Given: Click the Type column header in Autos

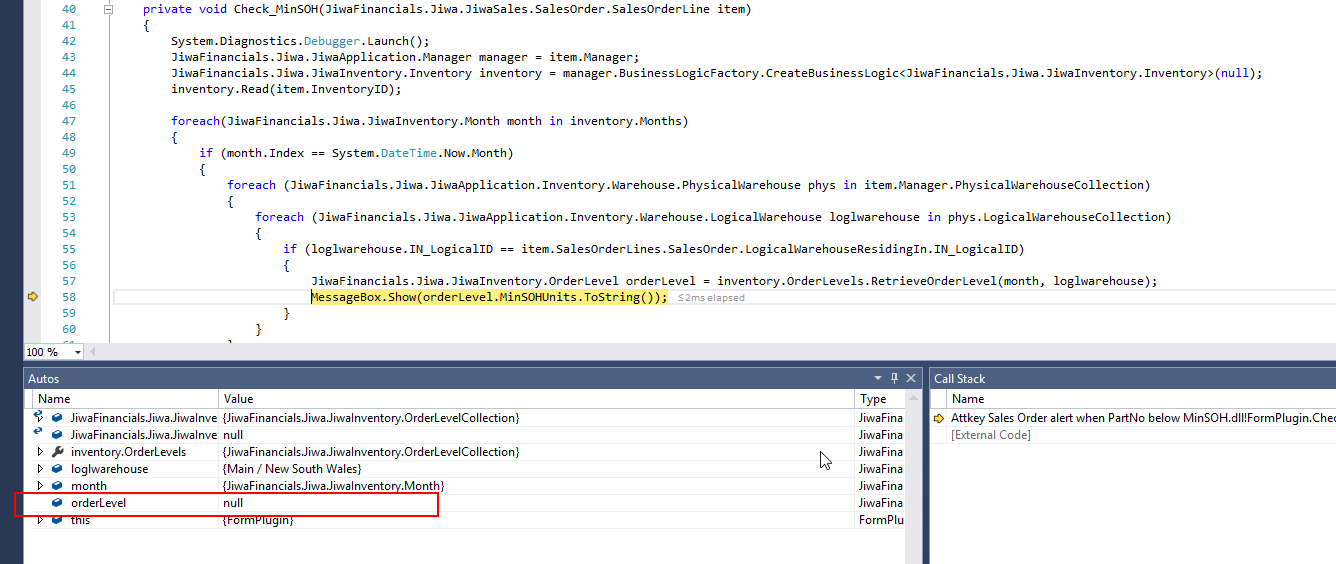Looking at the screenshot, I should click(873, 399).
